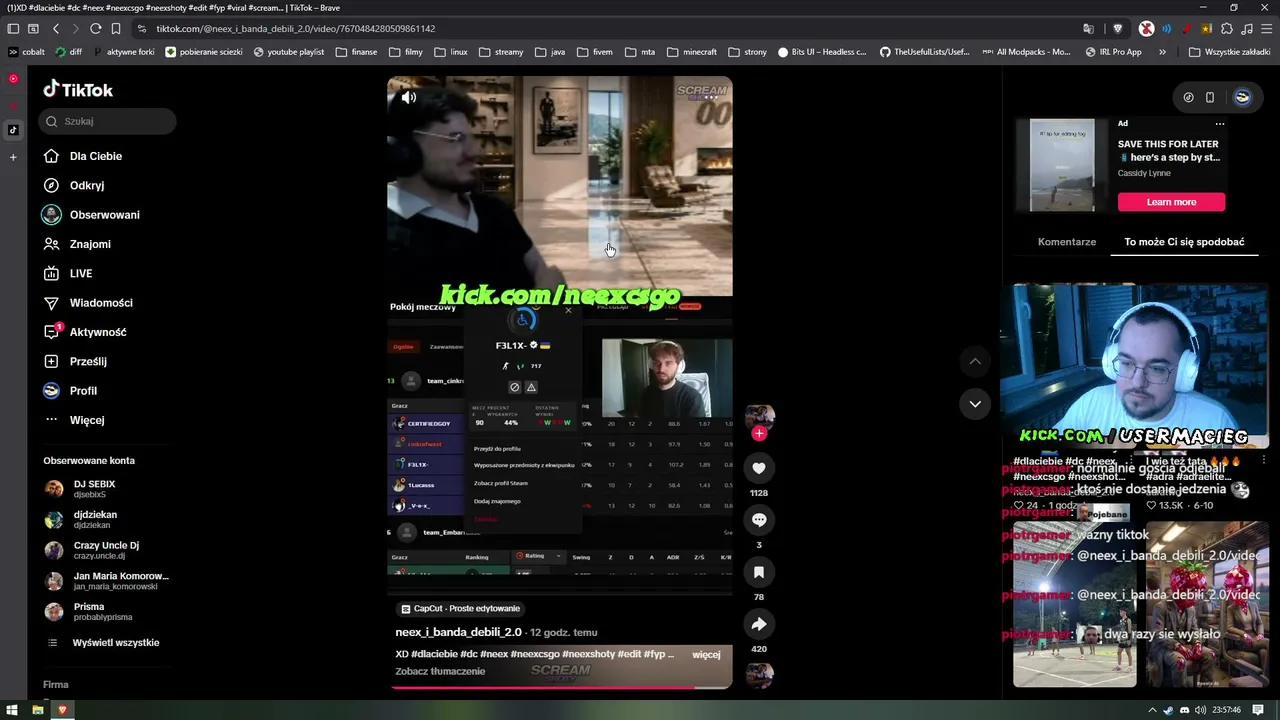Open Windows Start menu
The width and height of the screenshot is (1280, 720).
pyautogui.click(x=13, y=710)
